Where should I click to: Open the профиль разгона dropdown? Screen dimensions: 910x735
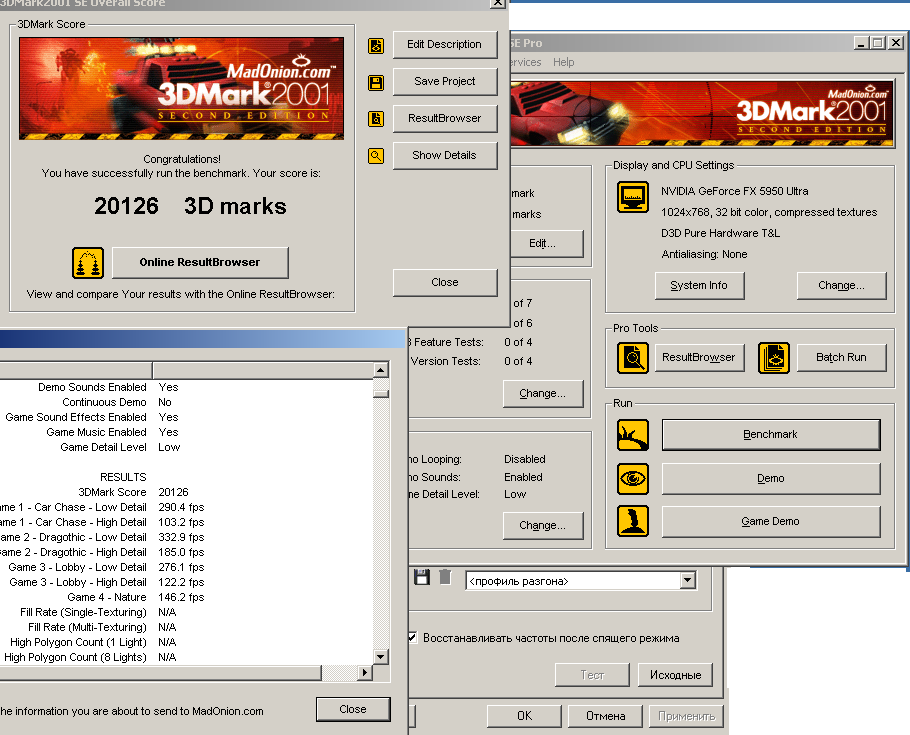[688, 581]
